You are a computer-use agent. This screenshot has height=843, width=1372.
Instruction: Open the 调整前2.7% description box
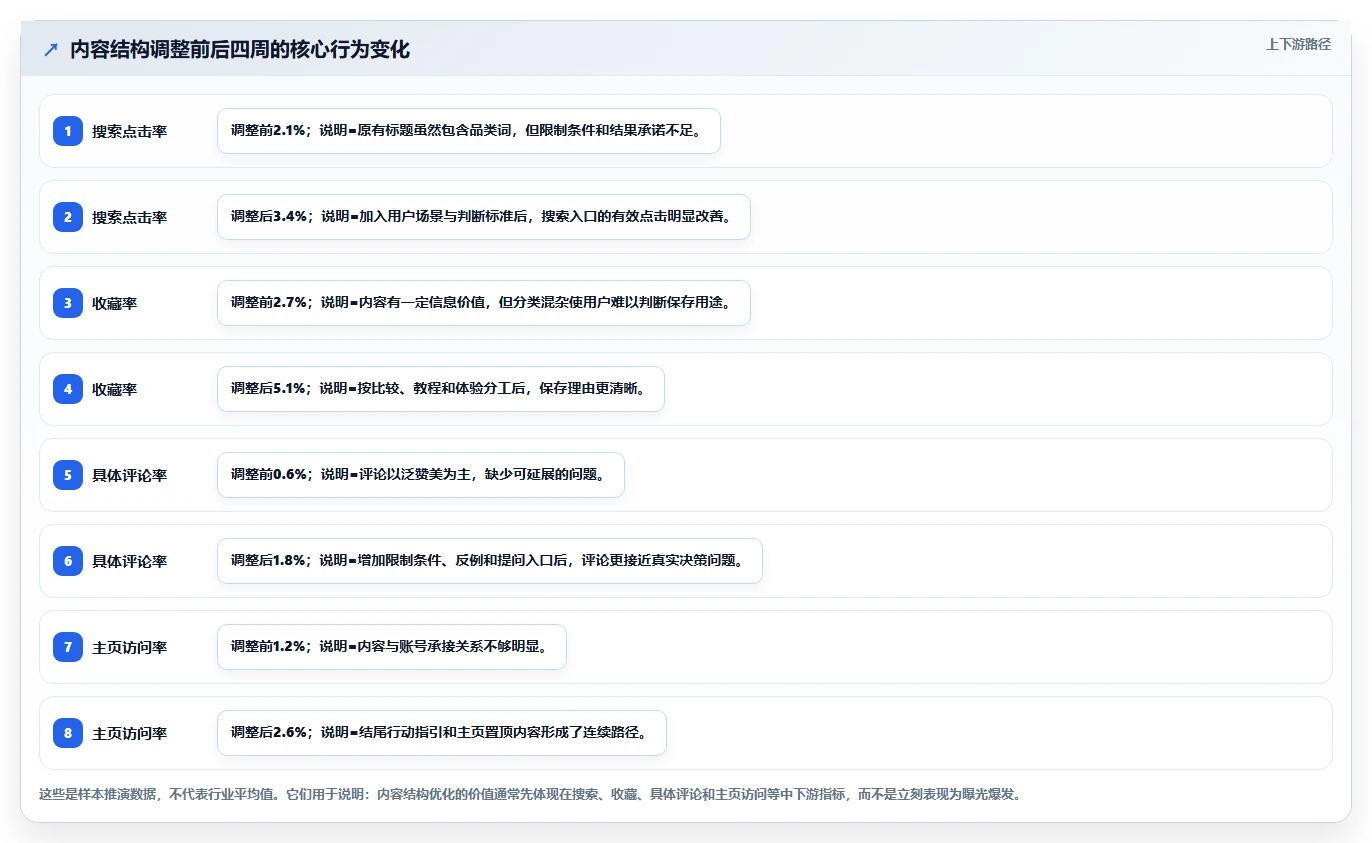coord(484,303)
